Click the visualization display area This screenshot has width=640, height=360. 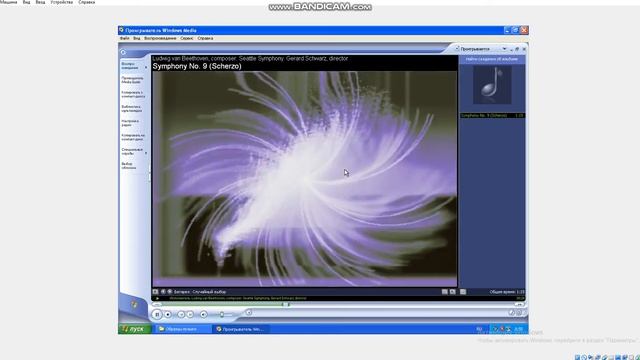(304, 179)
